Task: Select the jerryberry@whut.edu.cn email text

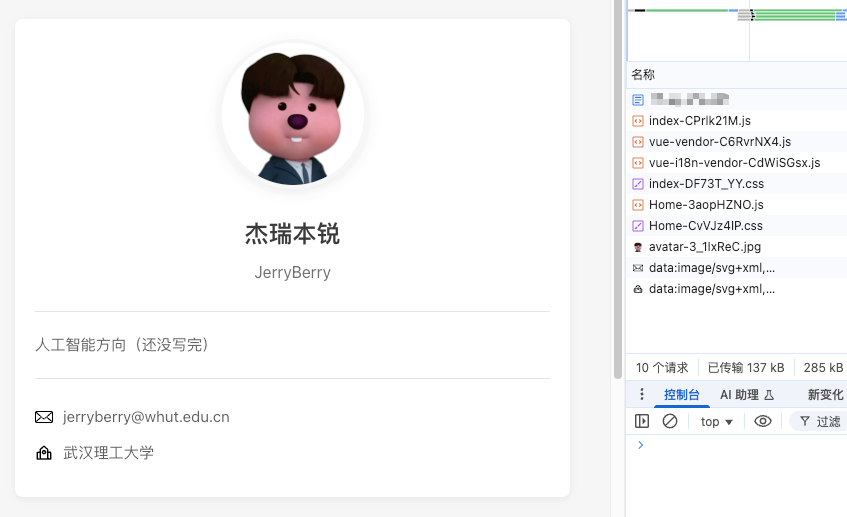Action: (146, 417)
